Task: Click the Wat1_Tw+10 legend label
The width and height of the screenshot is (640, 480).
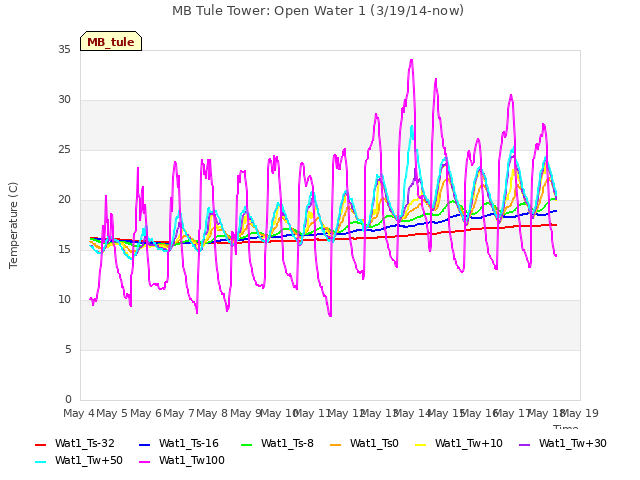Action: click(469, 443)
